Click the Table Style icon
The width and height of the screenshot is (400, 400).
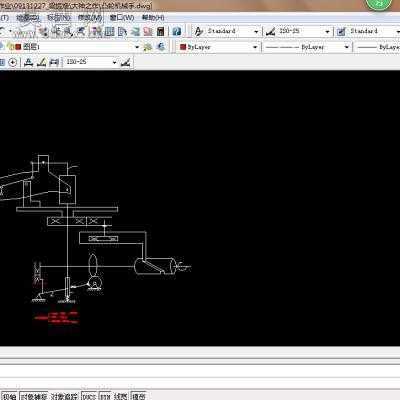341,31
